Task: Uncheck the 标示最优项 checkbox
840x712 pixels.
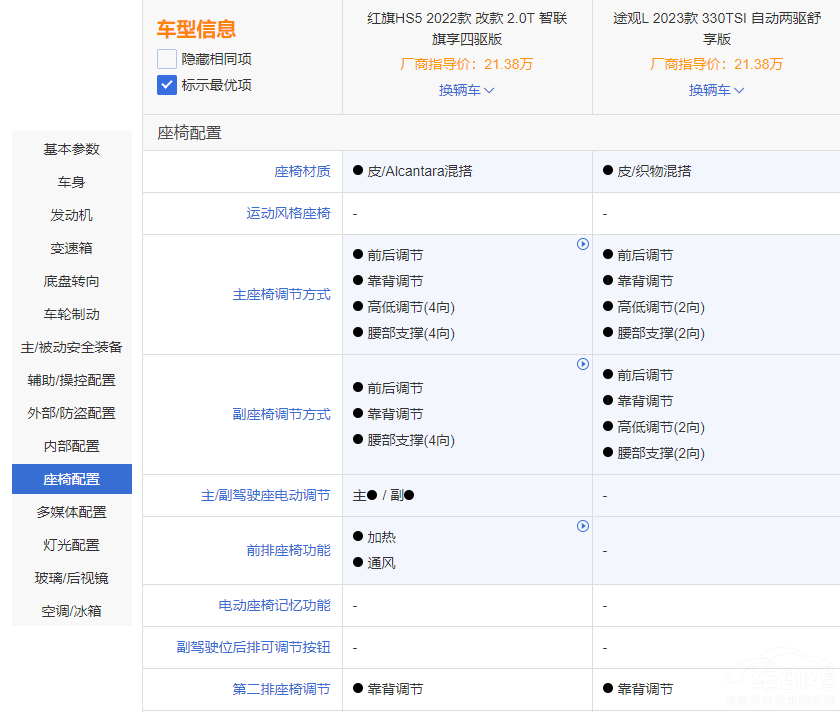Action: (x=167, y=85)
